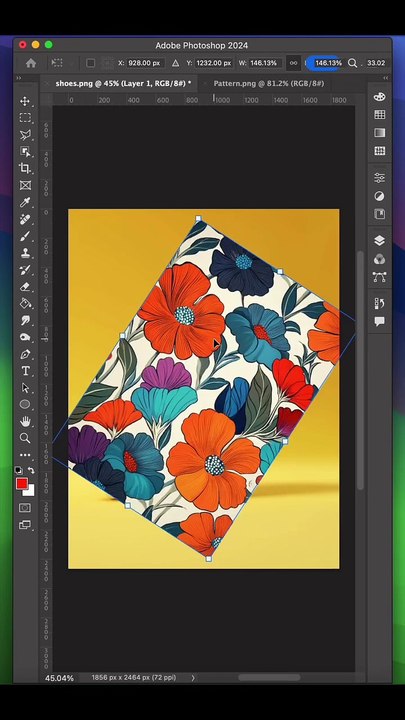Select the Zoom tool in toolbar
The height and width of the screenshot is (720, 405).
[x=25, y=438]
